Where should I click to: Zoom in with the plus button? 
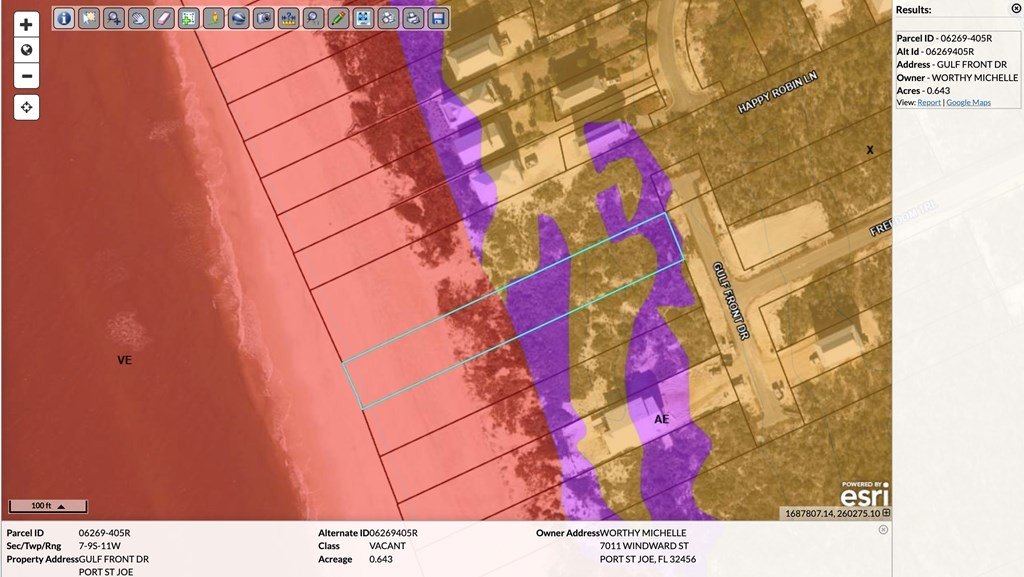click(27, 25)
